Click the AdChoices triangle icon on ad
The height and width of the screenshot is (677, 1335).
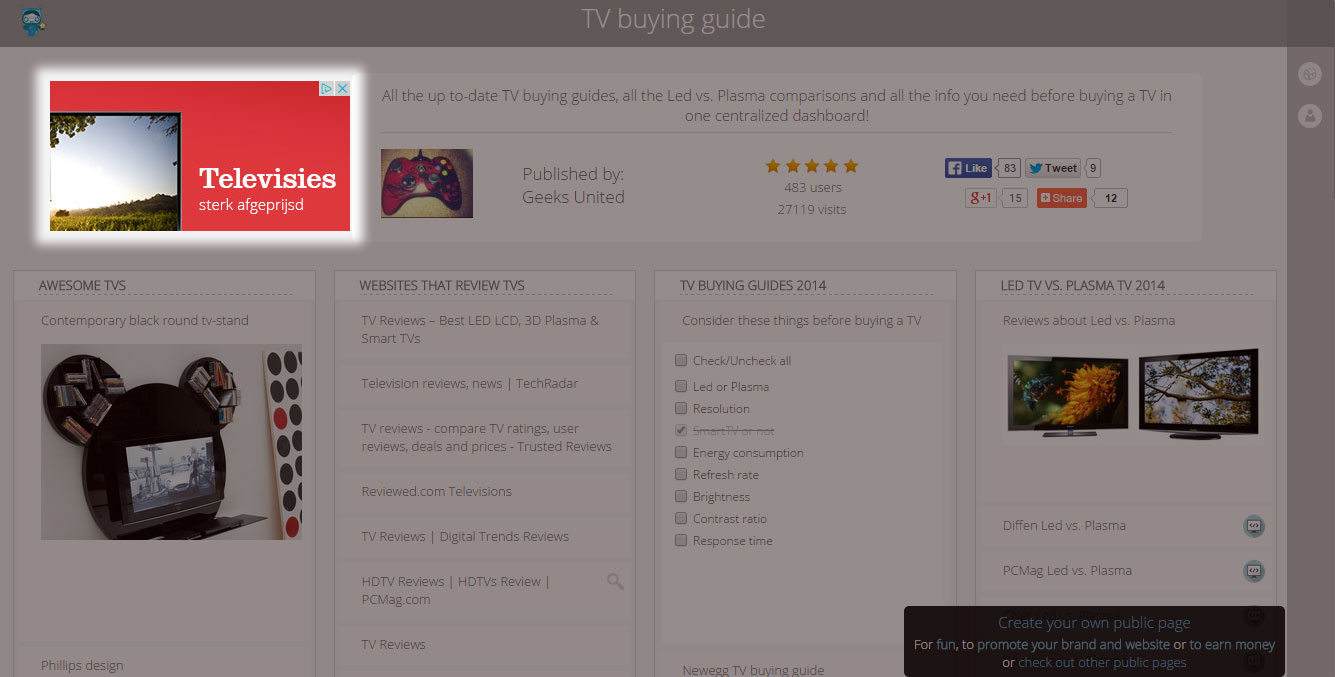tap(326, 89)
